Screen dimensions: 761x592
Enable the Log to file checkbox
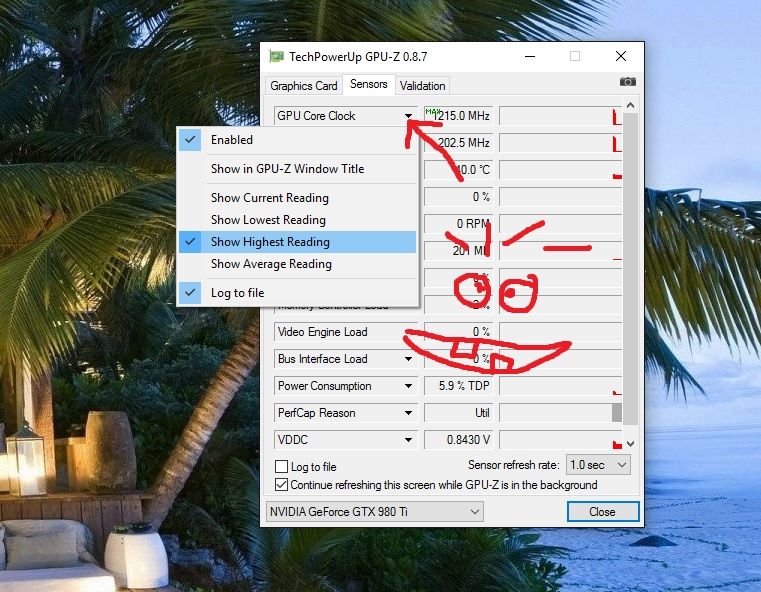[281, 466]
